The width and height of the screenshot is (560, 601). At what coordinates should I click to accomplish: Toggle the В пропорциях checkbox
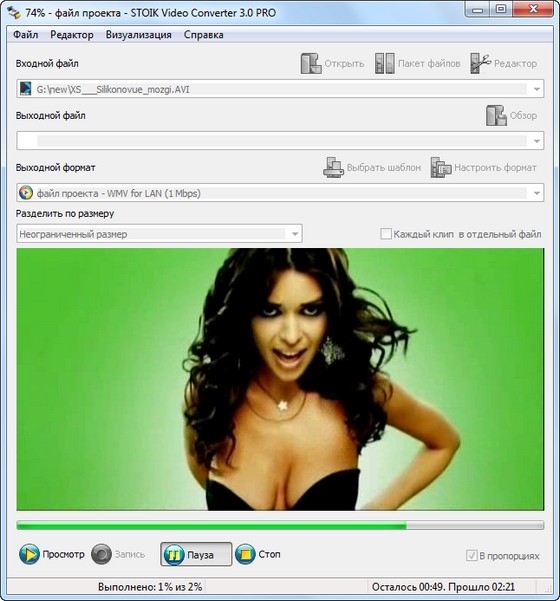(x=471, y=555)
